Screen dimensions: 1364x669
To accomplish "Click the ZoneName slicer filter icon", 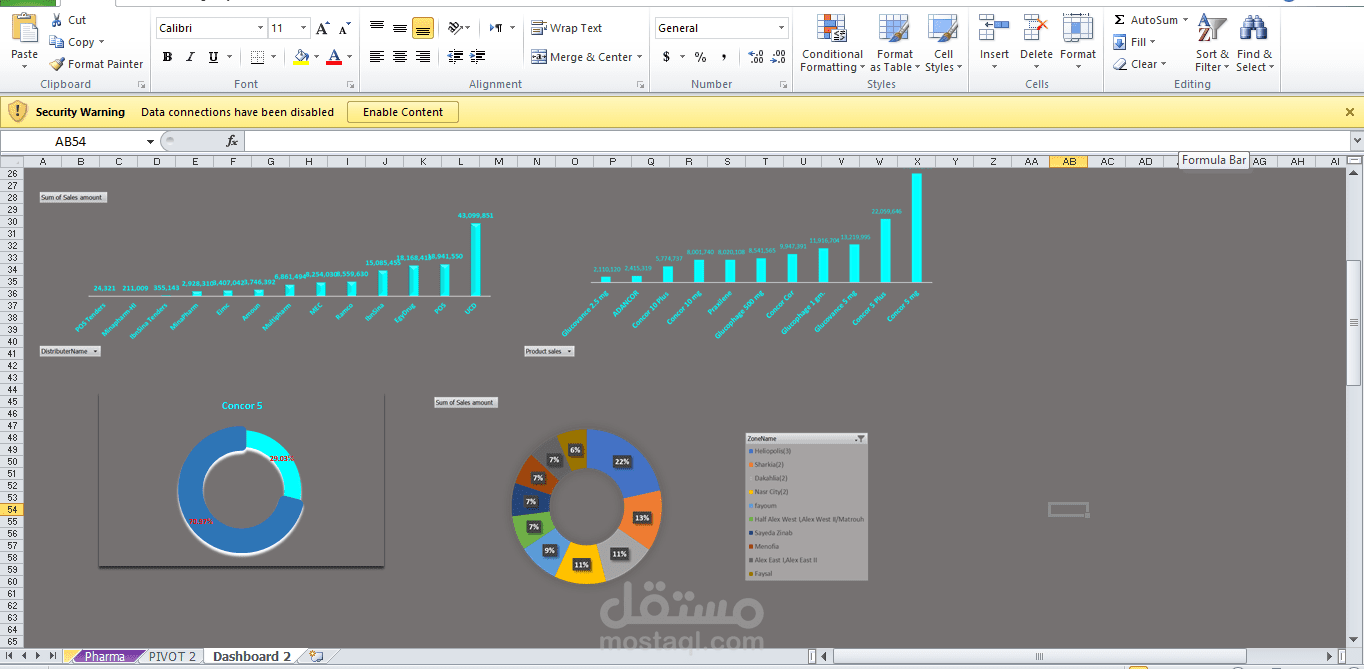I will [860, 439].
